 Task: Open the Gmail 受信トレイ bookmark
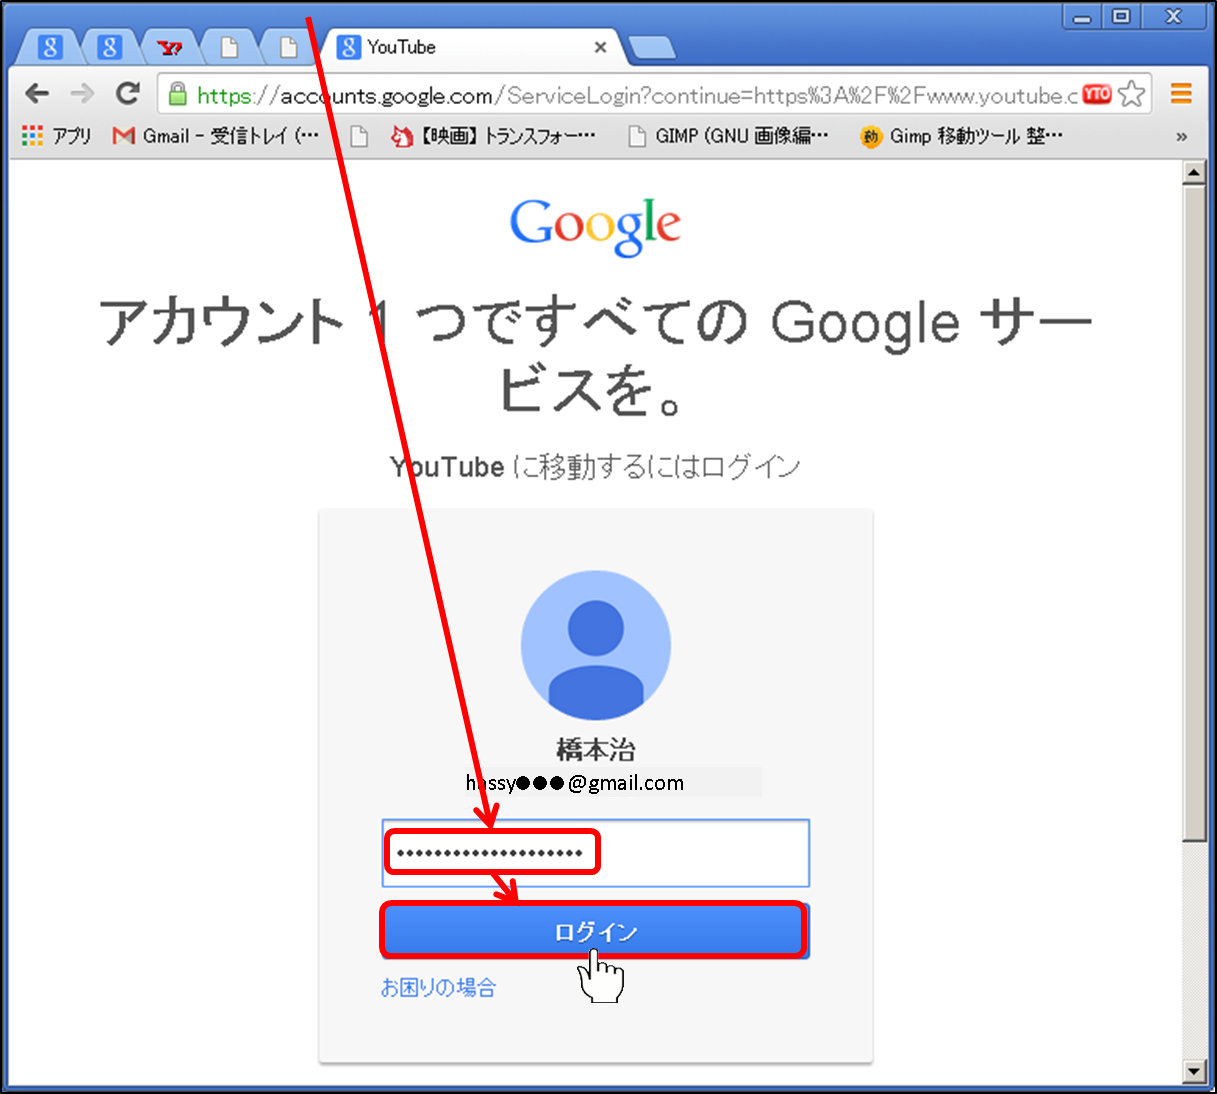click(x=217, y=136)
